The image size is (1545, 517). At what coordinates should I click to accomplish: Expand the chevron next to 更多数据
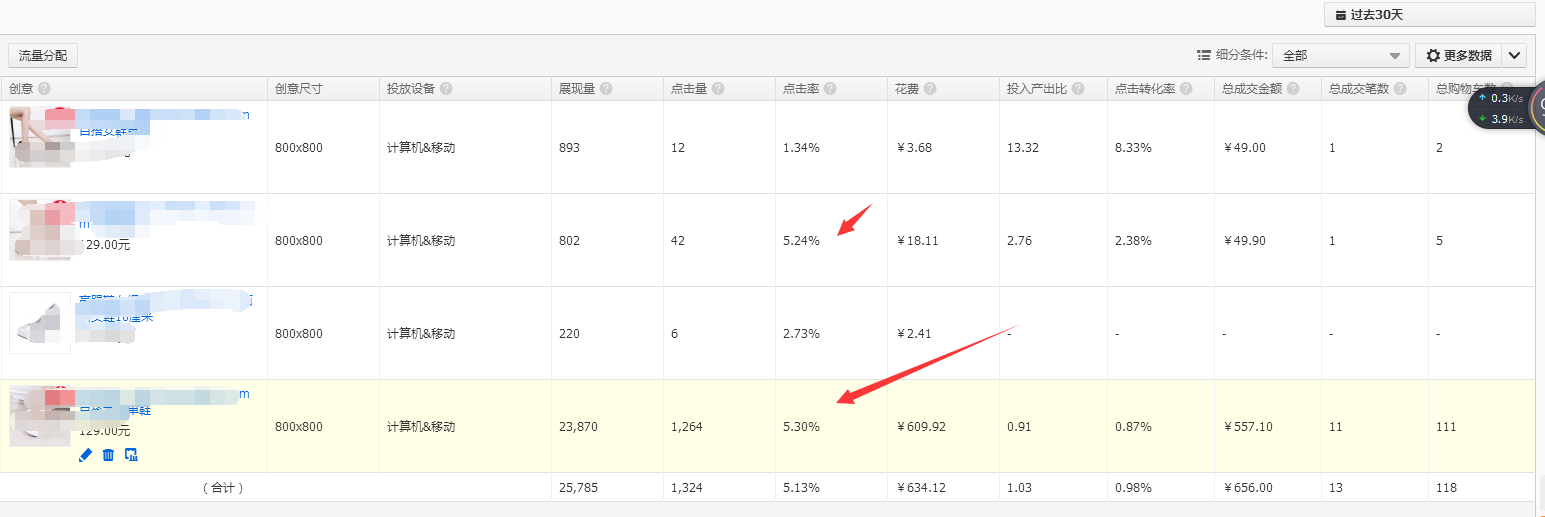pos(1515,56)
